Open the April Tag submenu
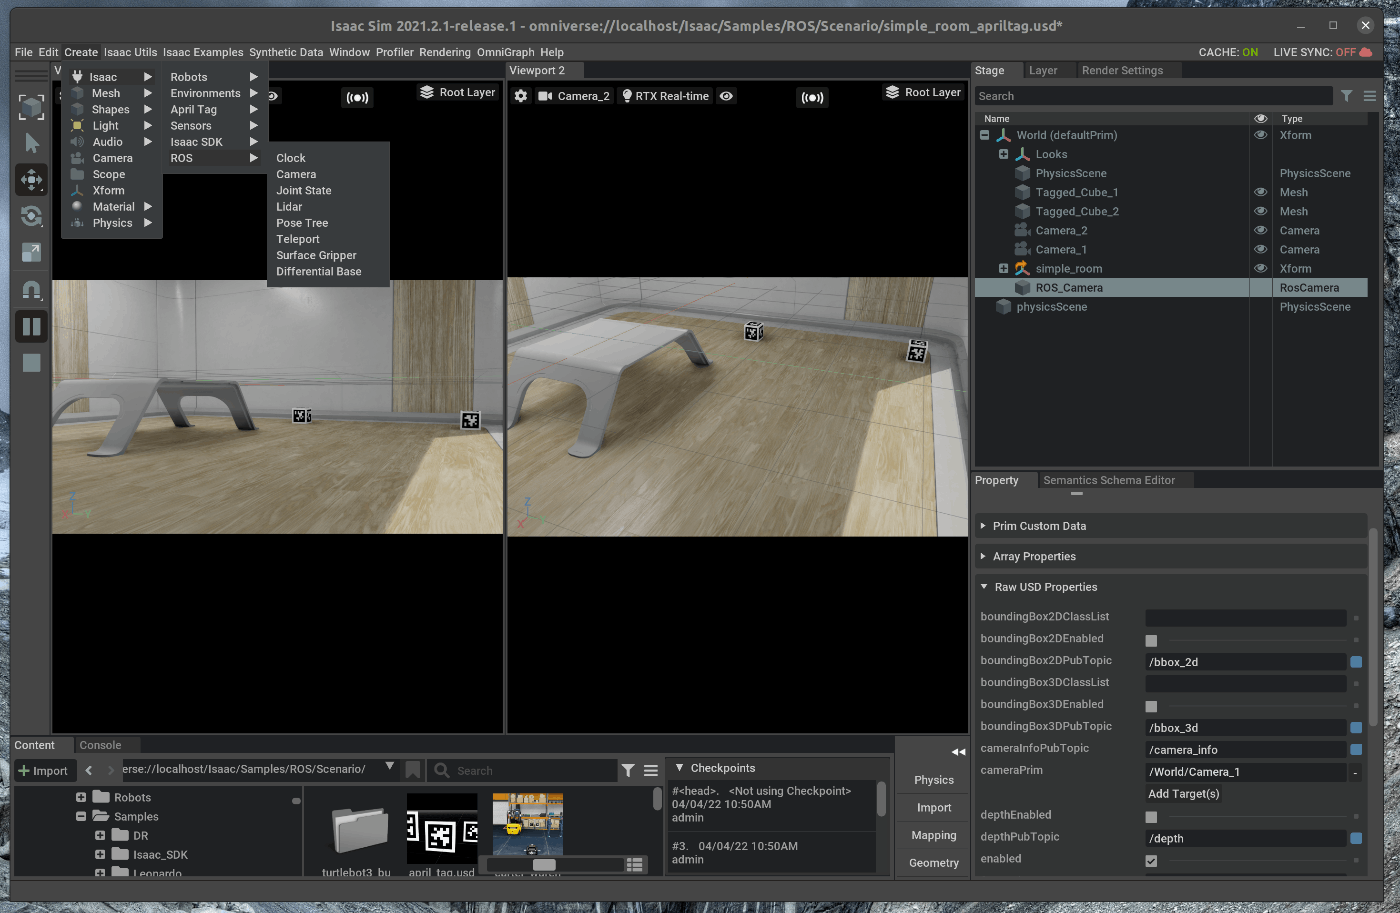 point(214,110)
